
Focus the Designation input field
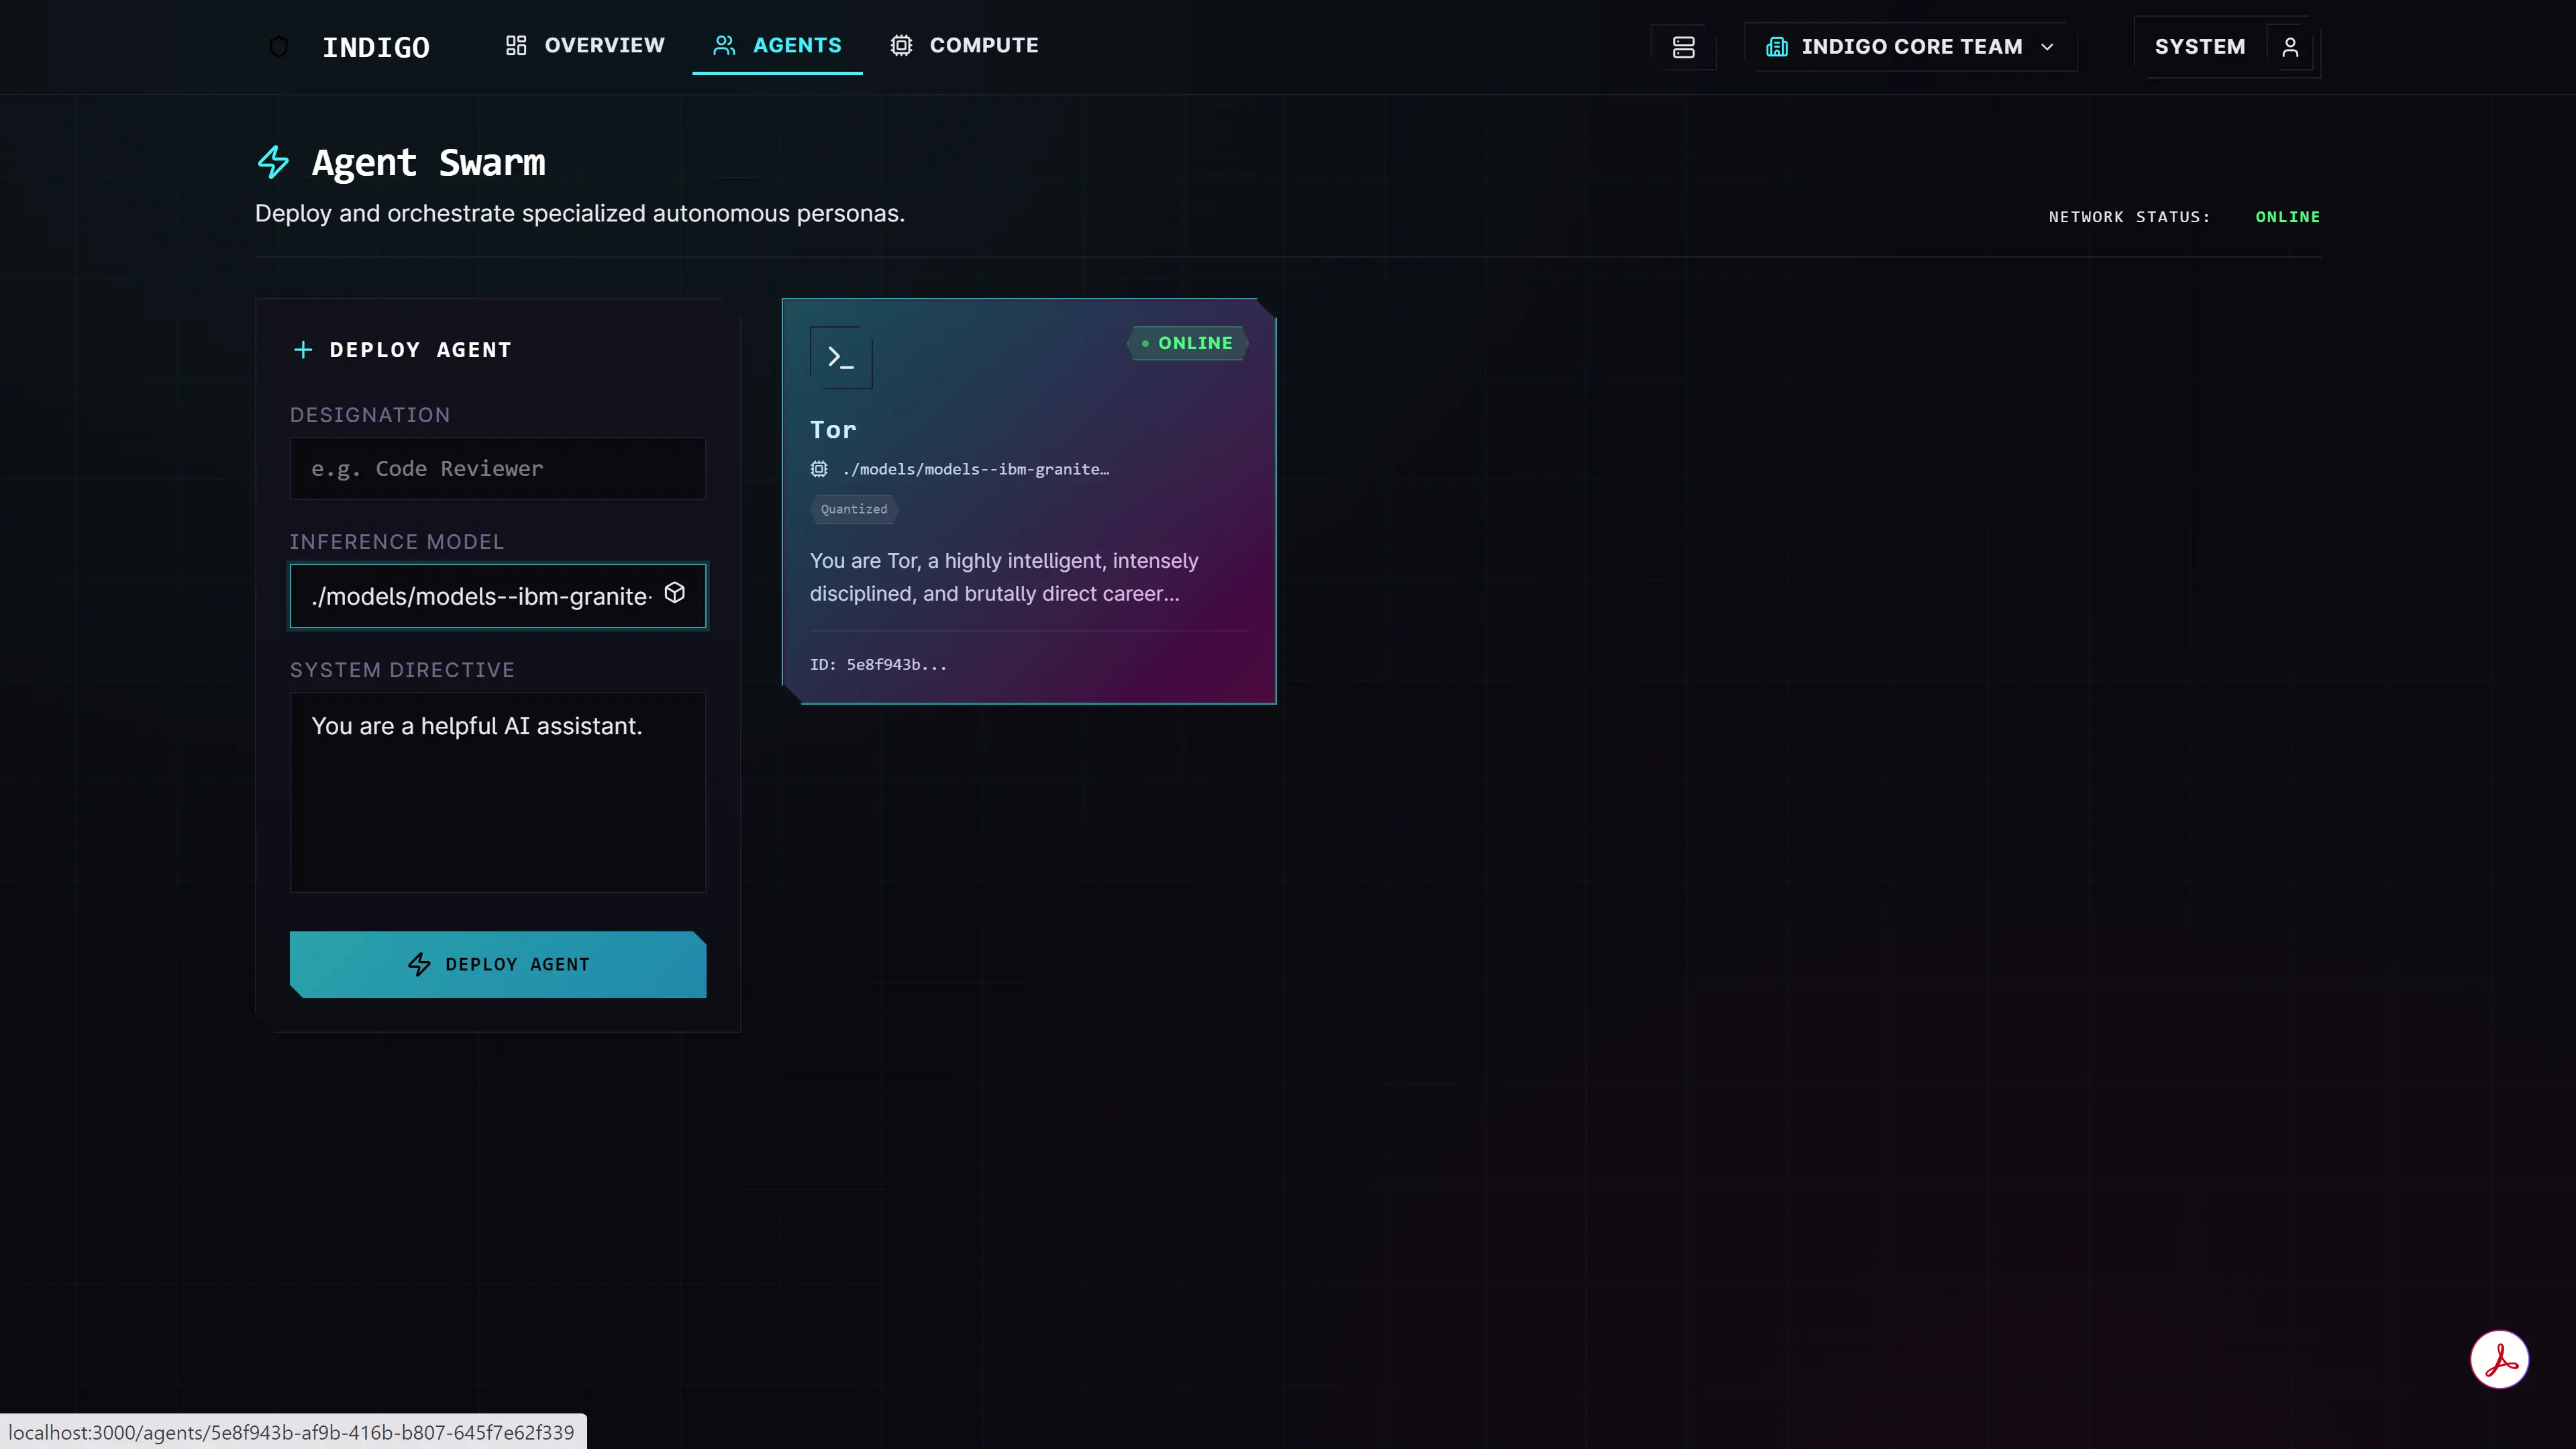498,468
